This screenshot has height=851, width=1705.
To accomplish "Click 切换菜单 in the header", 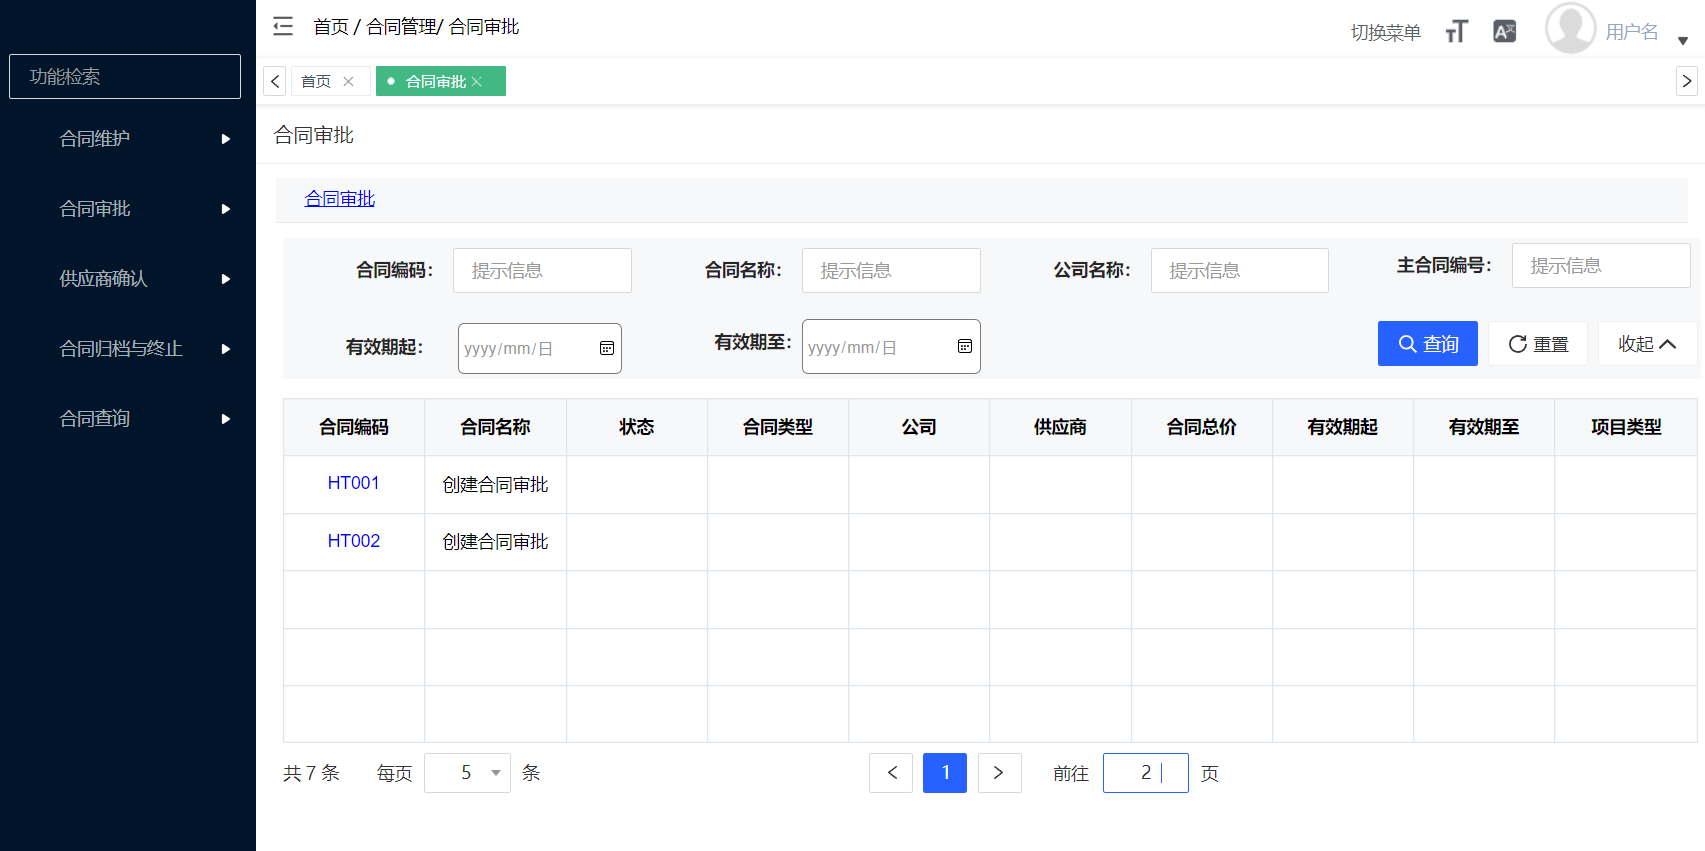I will [x=1385, y=32].
